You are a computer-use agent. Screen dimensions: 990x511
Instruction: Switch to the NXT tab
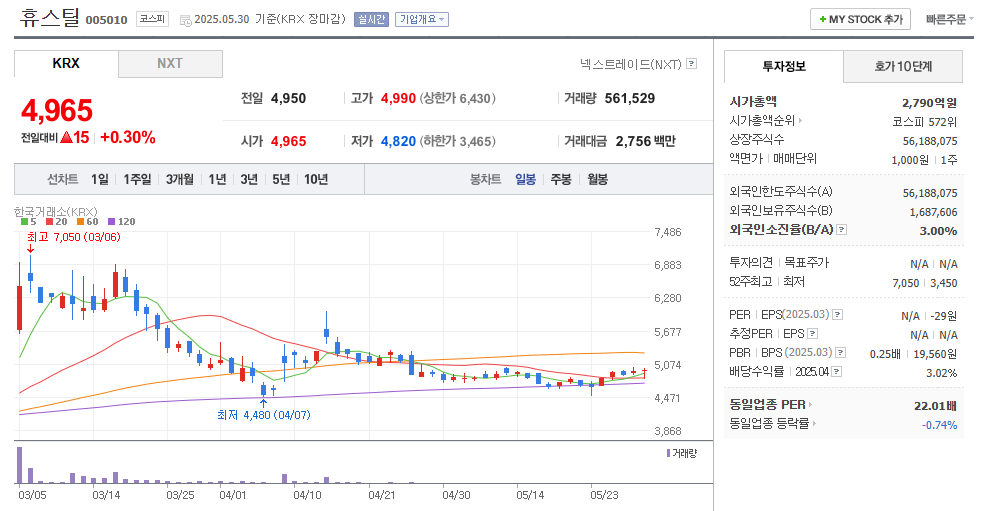pyautogui.click(x=170, y=64)
